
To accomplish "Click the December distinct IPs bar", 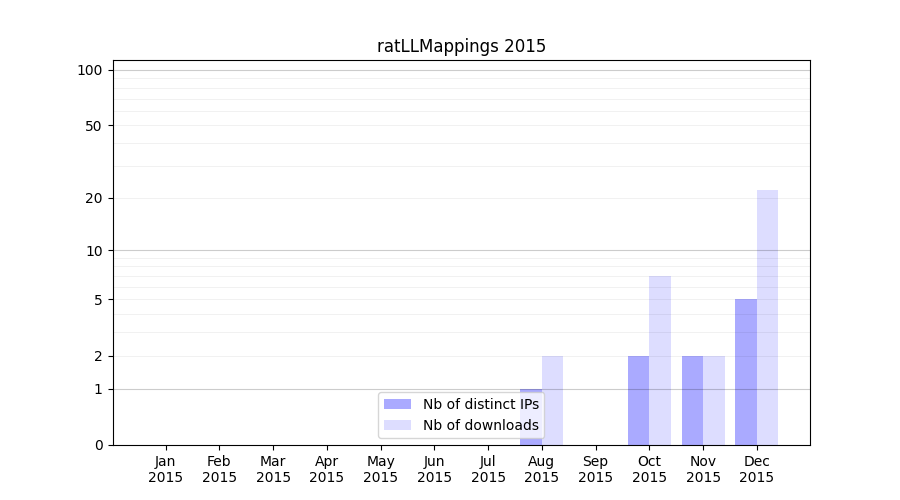I will click(746, 372).
